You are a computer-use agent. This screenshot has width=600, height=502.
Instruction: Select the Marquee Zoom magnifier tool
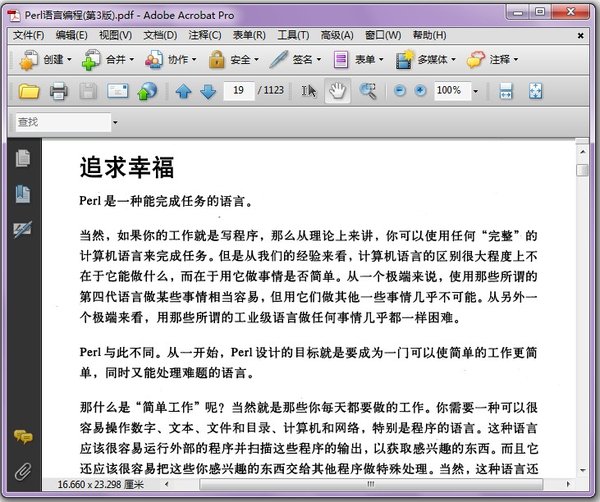pyautogui.click(x=367, y=91)
